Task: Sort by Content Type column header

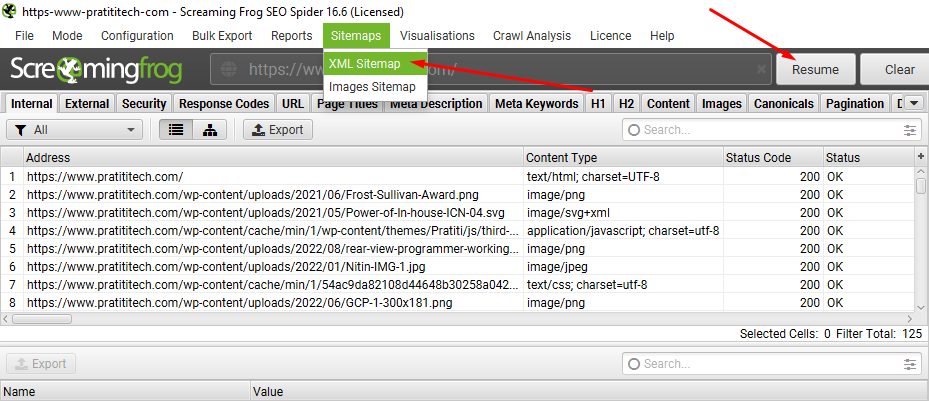Action: (623, 158)
